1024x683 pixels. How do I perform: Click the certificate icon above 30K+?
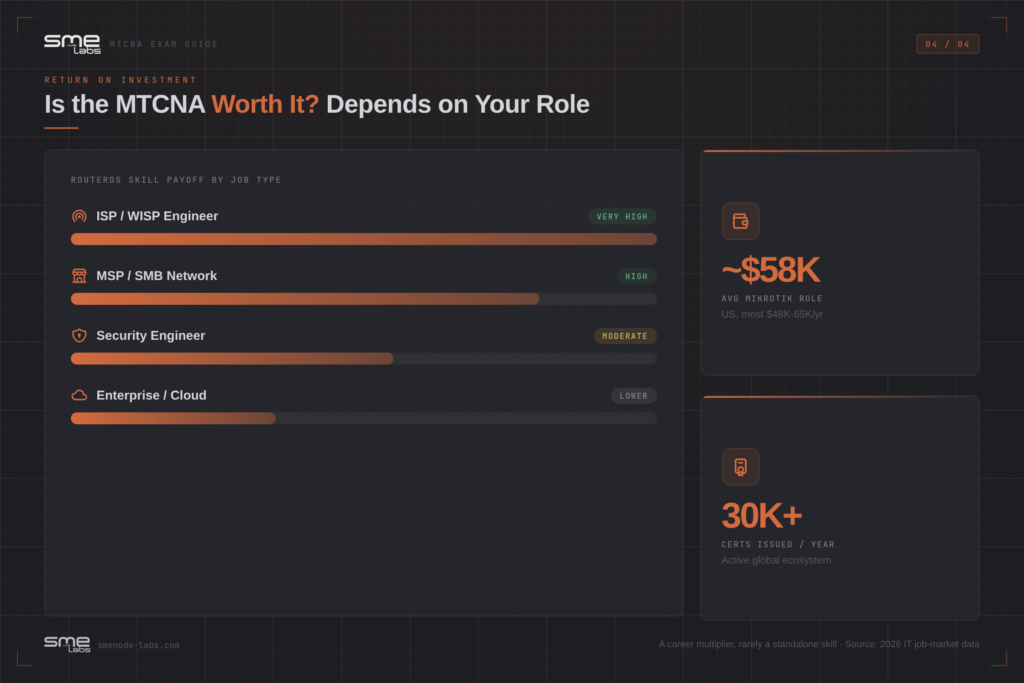[x=740, y=467]
